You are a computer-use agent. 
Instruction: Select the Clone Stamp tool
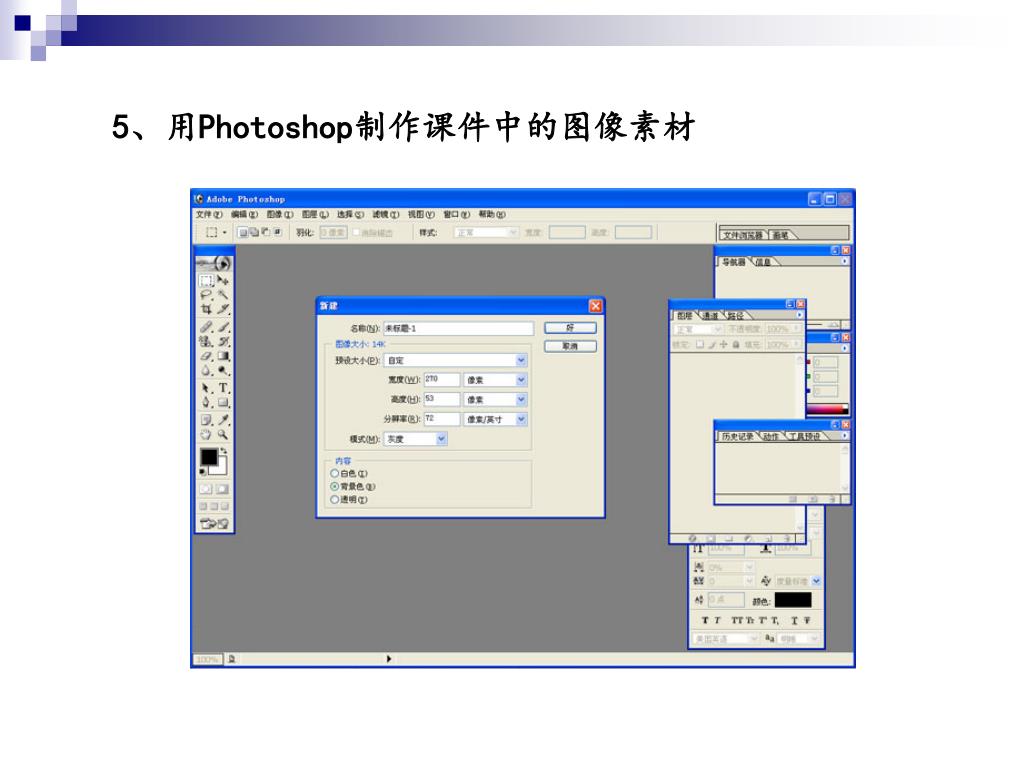coord(206,341)
